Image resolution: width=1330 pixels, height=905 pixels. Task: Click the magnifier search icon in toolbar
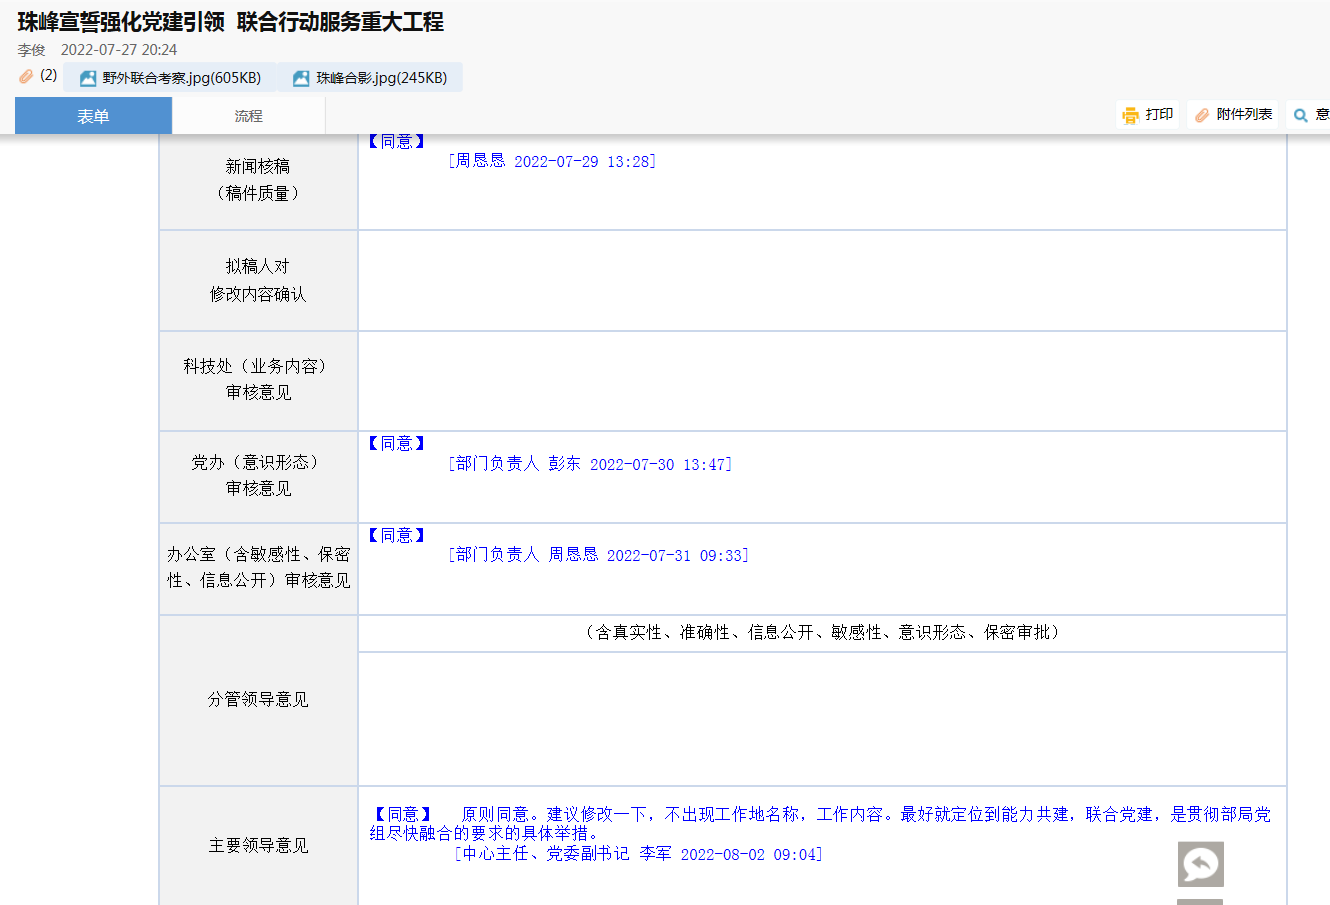(1301, 115)
